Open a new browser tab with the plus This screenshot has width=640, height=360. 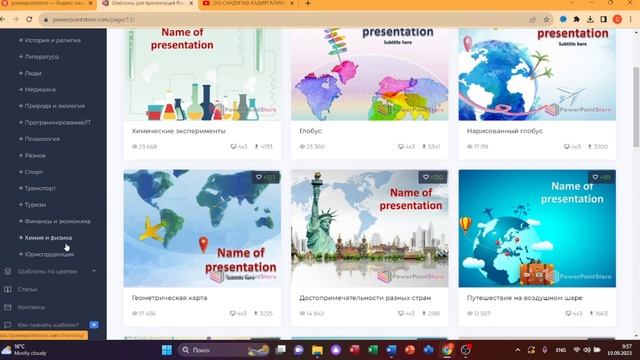point(308,3)
